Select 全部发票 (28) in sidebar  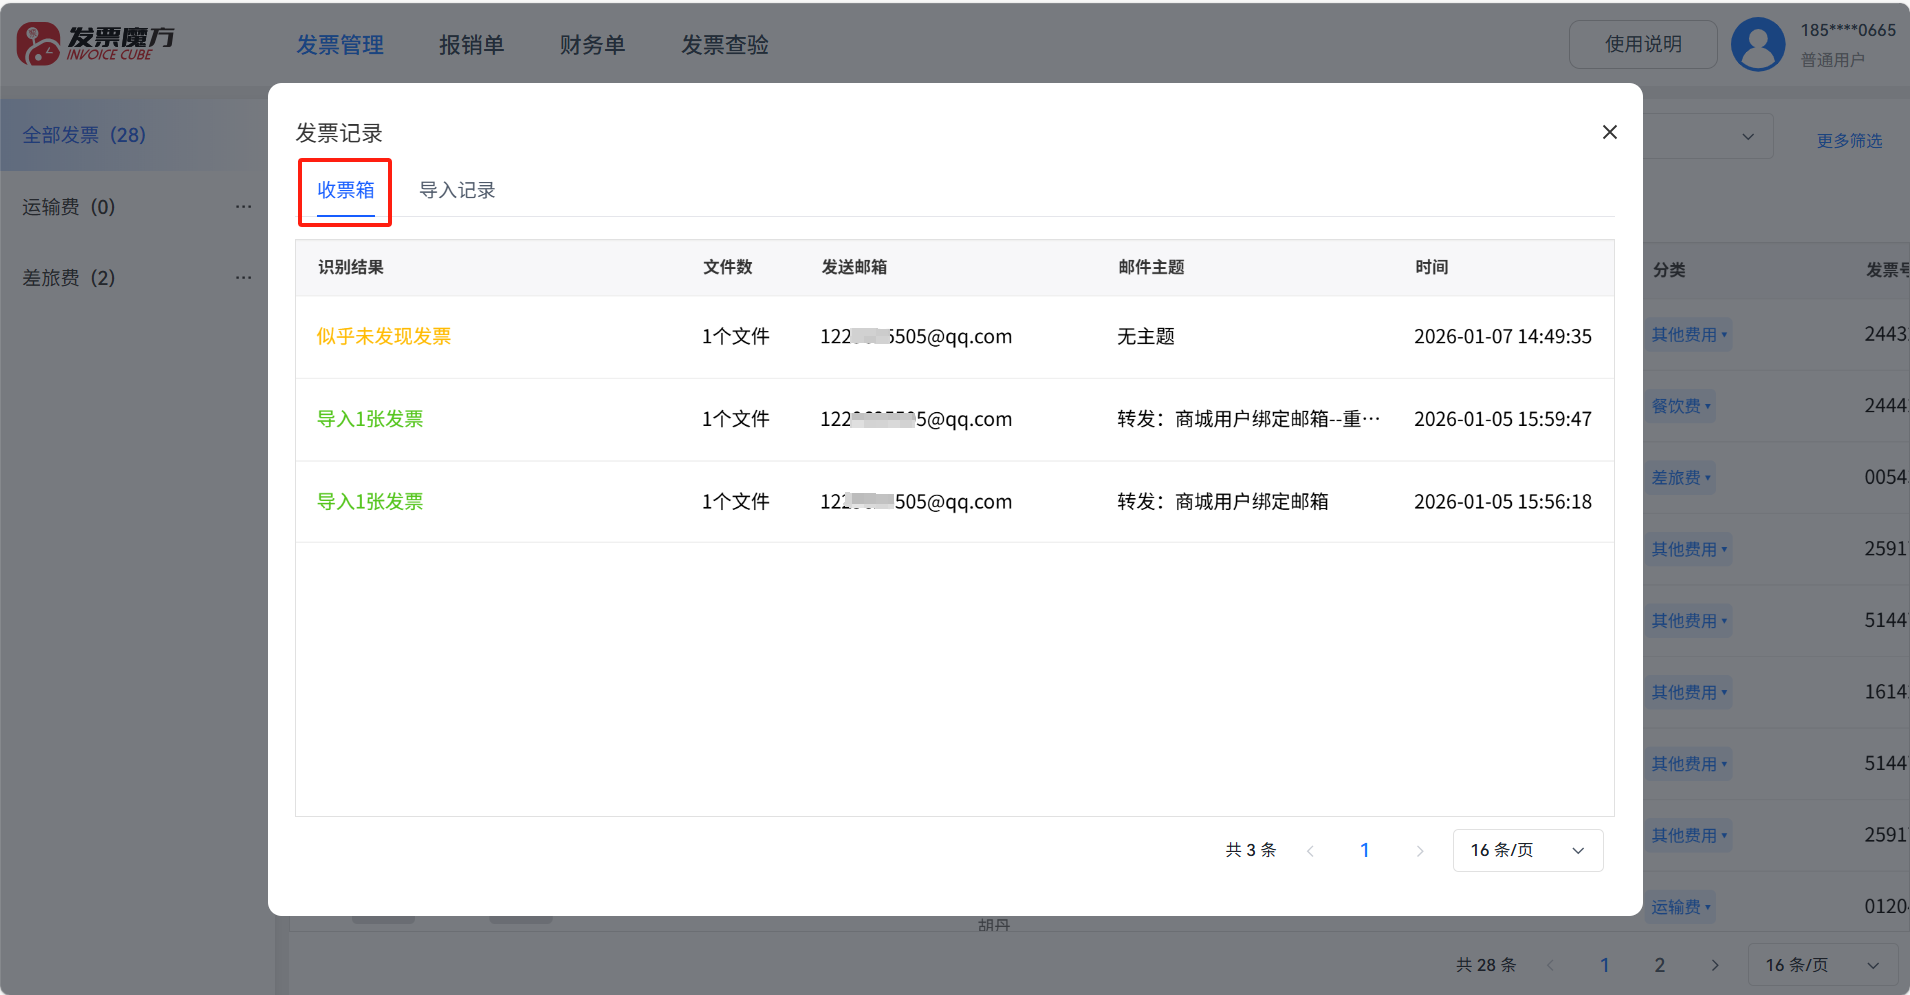tap(85, 135)
